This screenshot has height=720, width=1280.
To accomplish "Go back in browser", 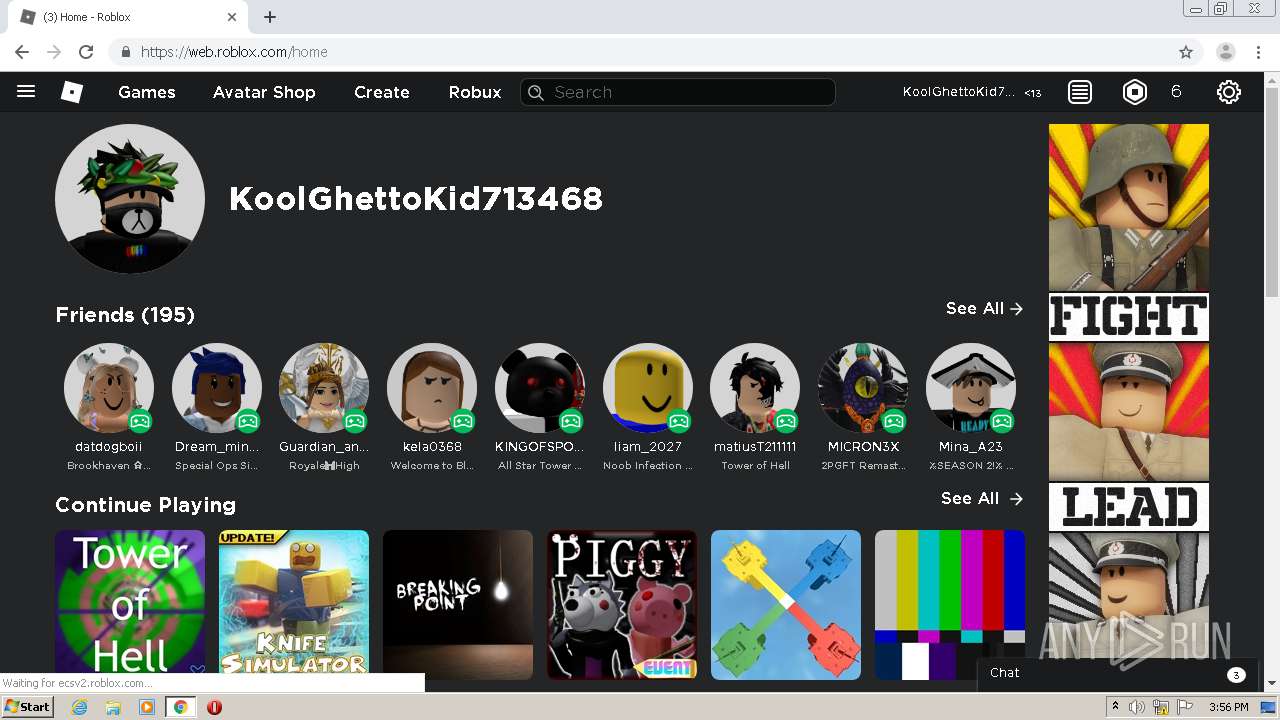I will 22,52.
